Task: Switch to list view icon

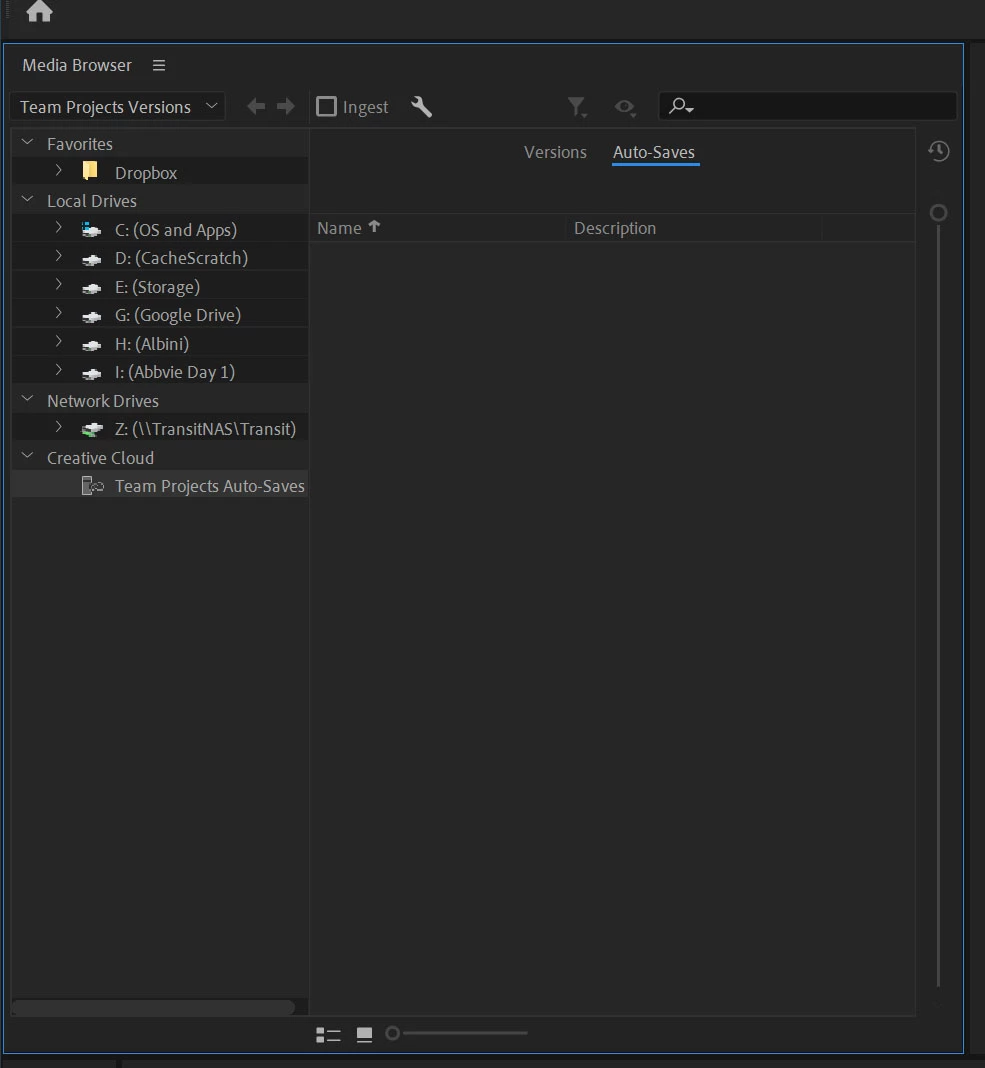Action: (x=328, y=1035)
